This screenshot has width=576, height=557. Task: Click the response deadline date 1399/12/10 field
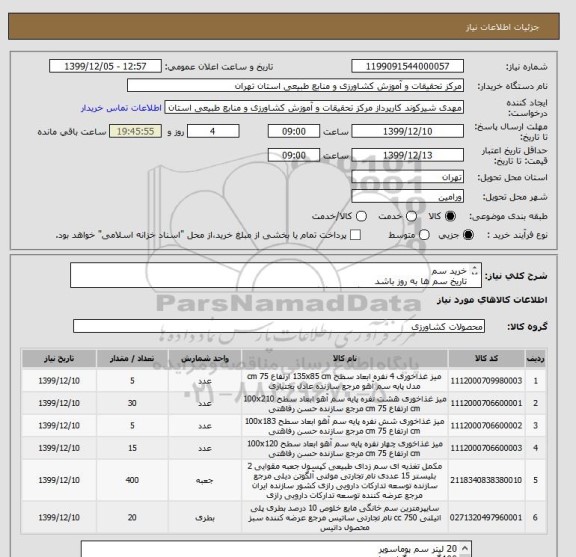tap(407, 131)
